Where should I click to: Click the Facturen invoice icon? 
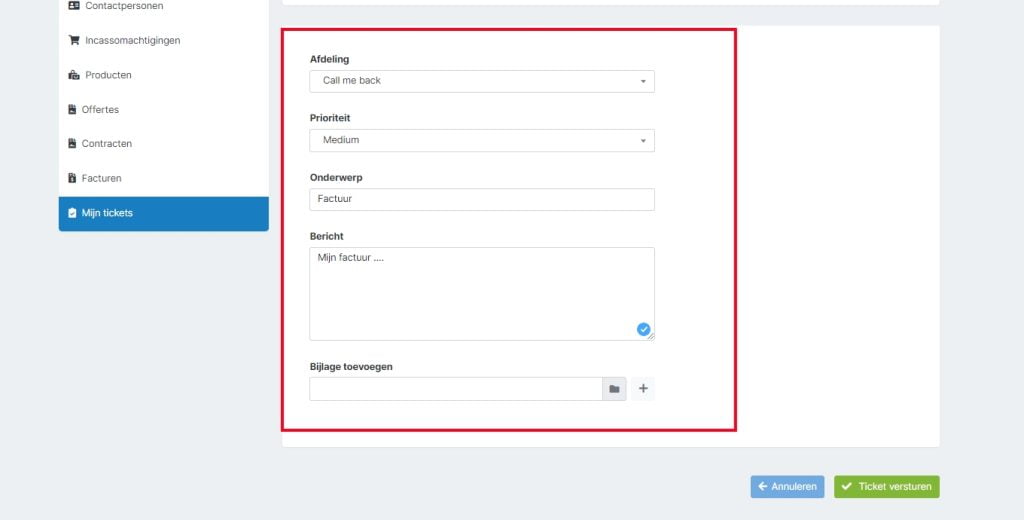coord(72,178)
